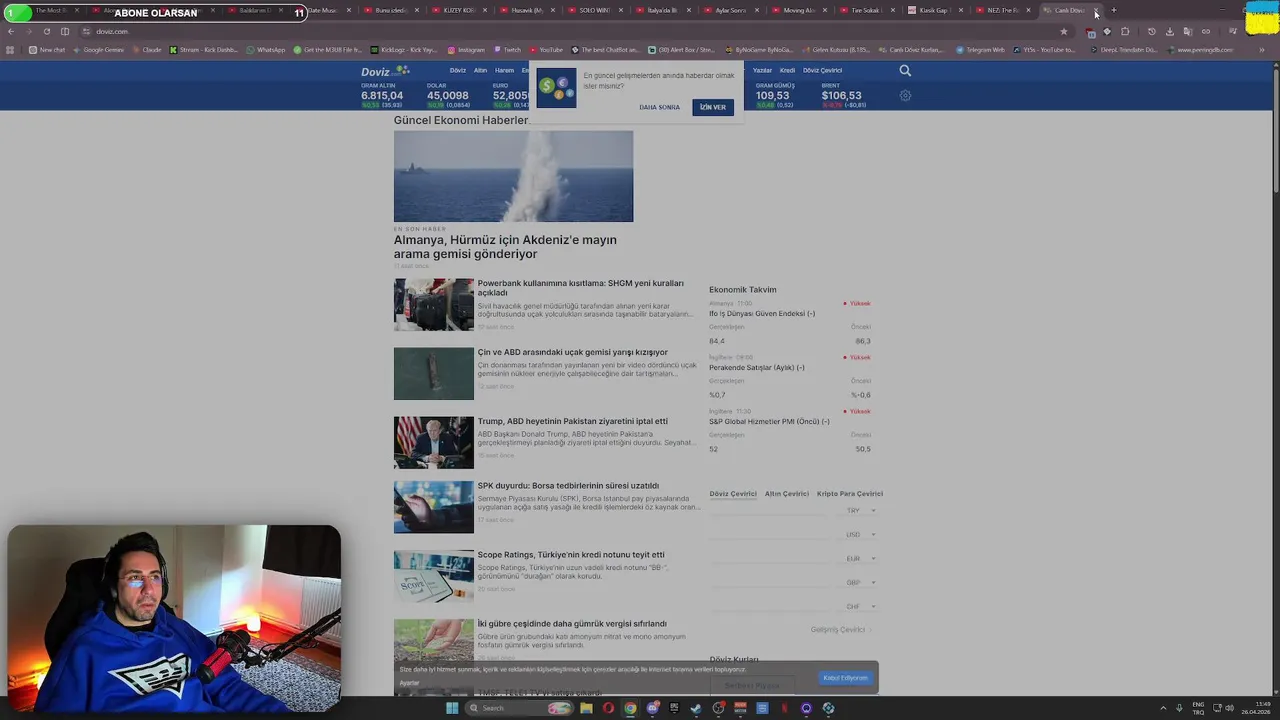Image resolution: width=1280 pixels, height=720 pixels.
Task: Go back with the browser back arrow
Action: 10,31
